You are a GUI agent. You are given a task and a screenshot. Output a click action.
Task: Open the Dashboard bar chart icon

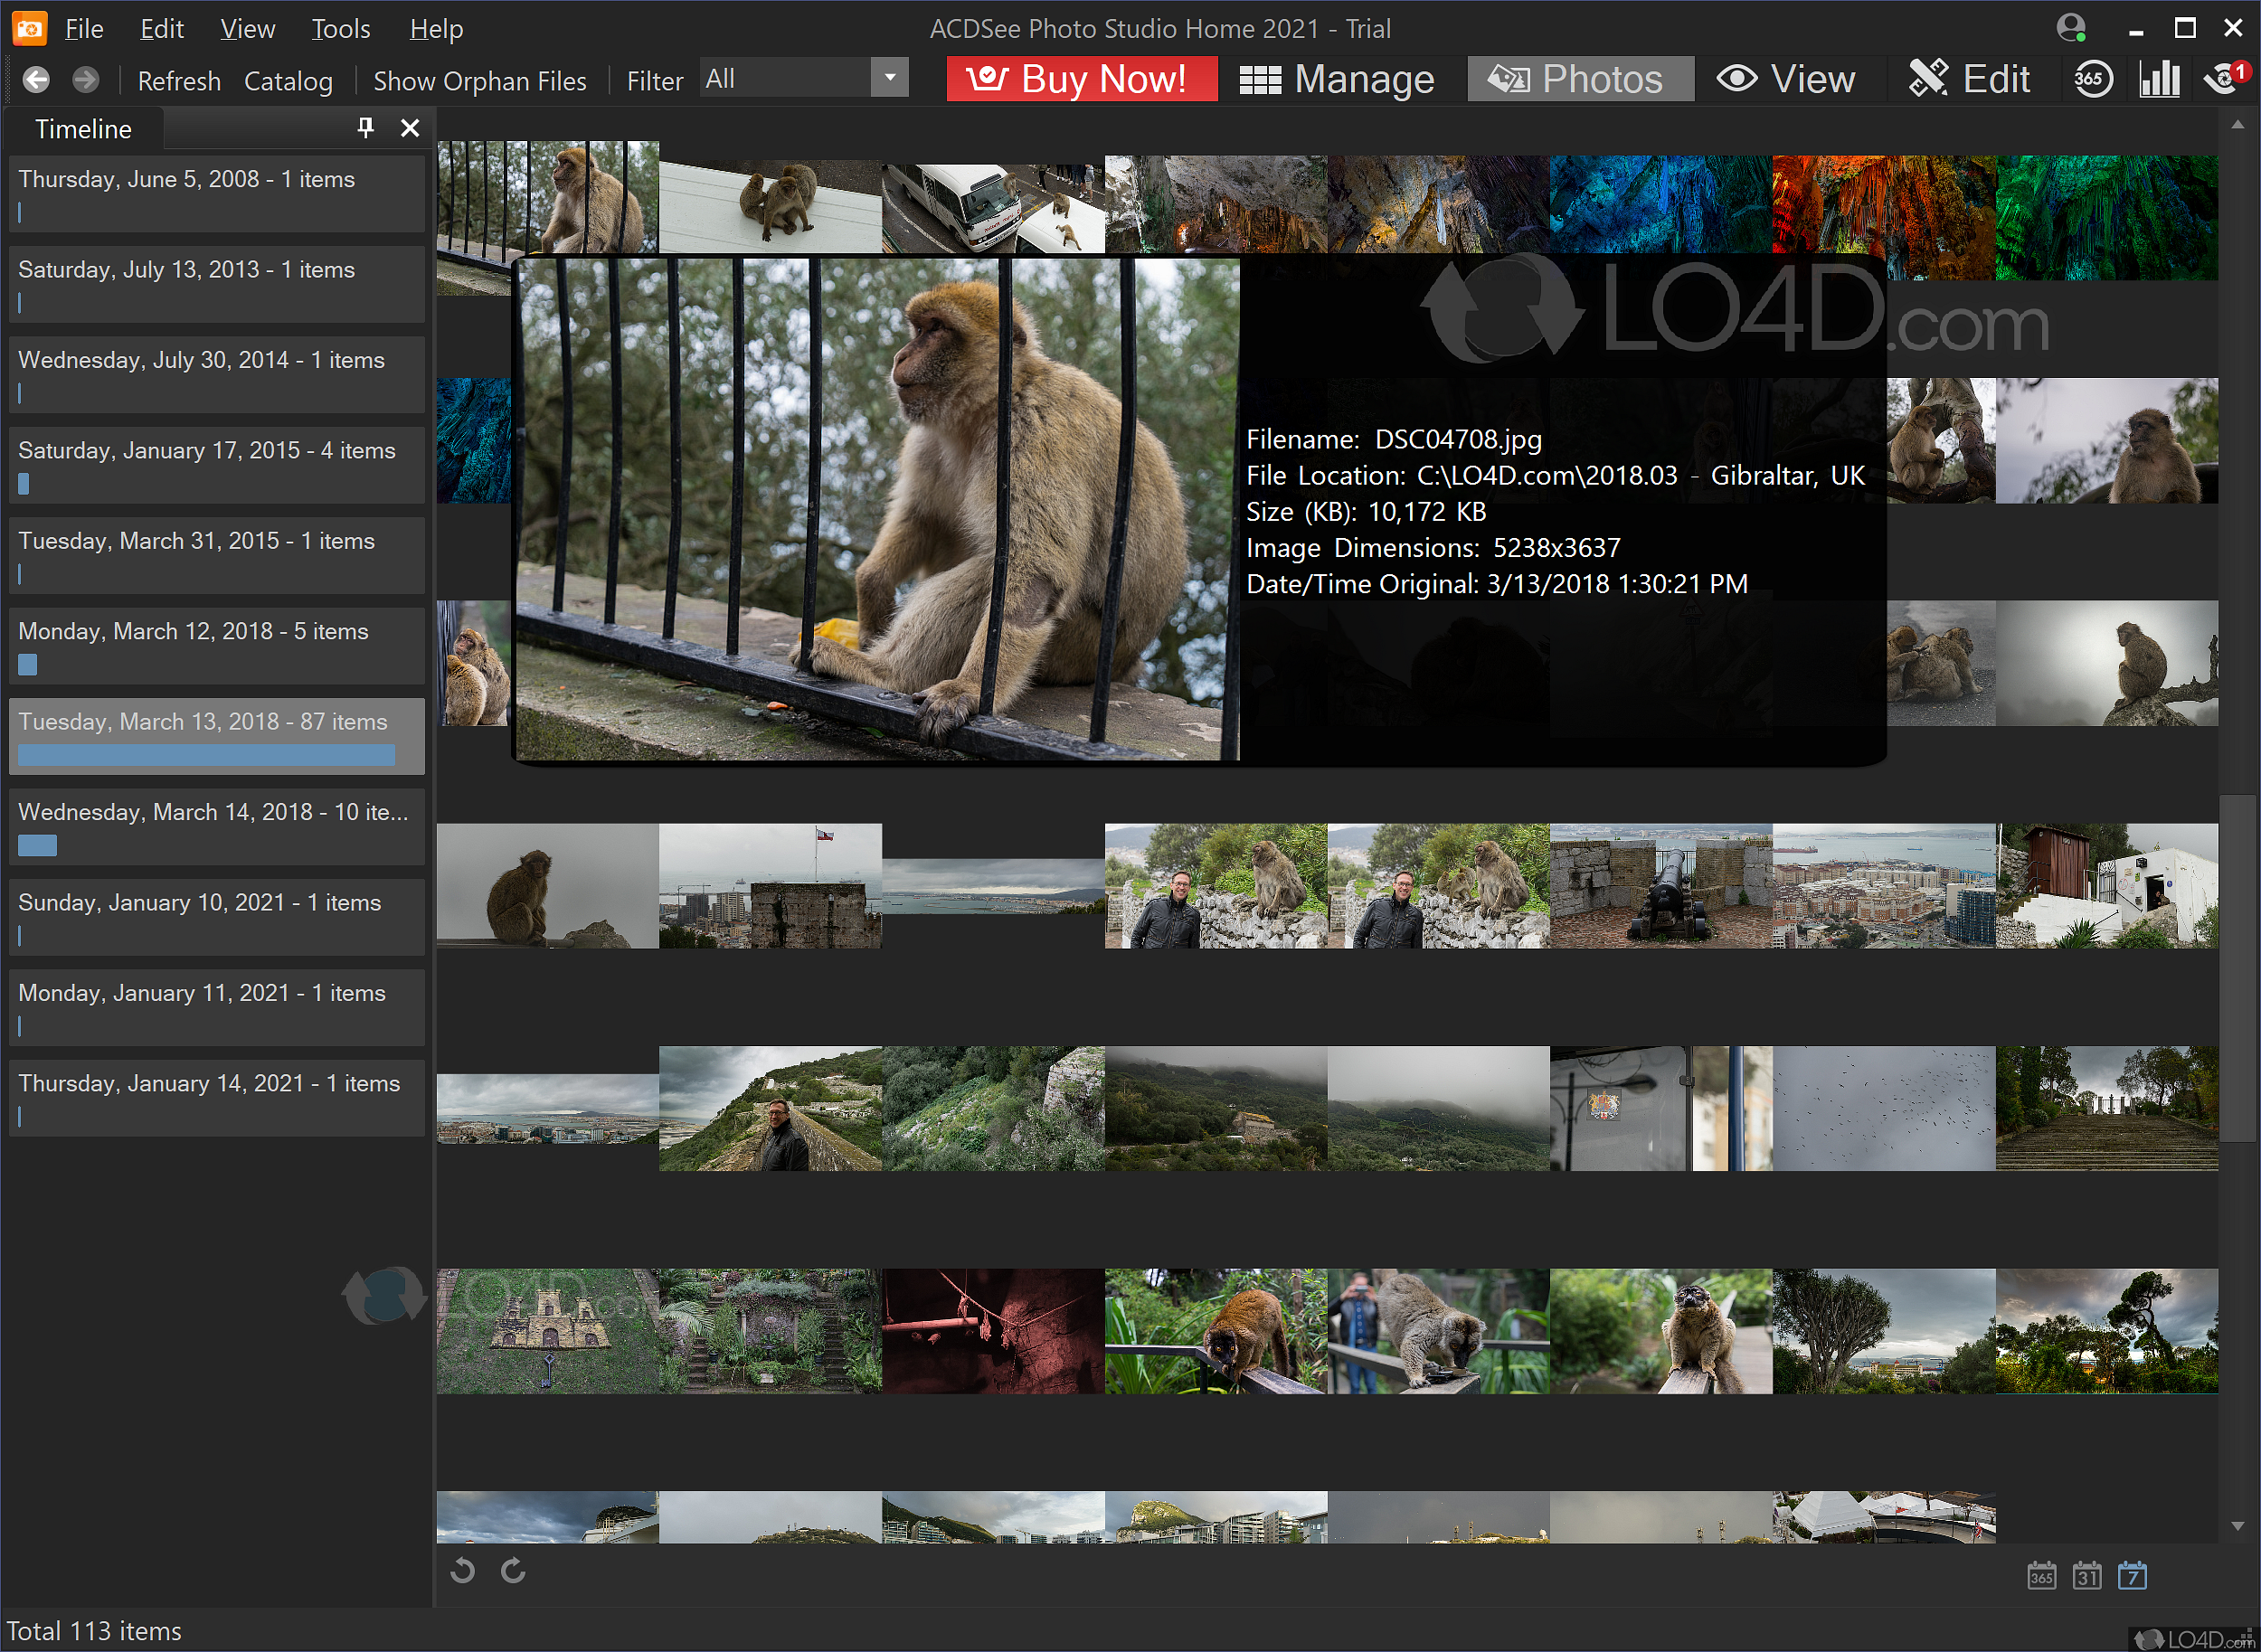(2158, 79)
